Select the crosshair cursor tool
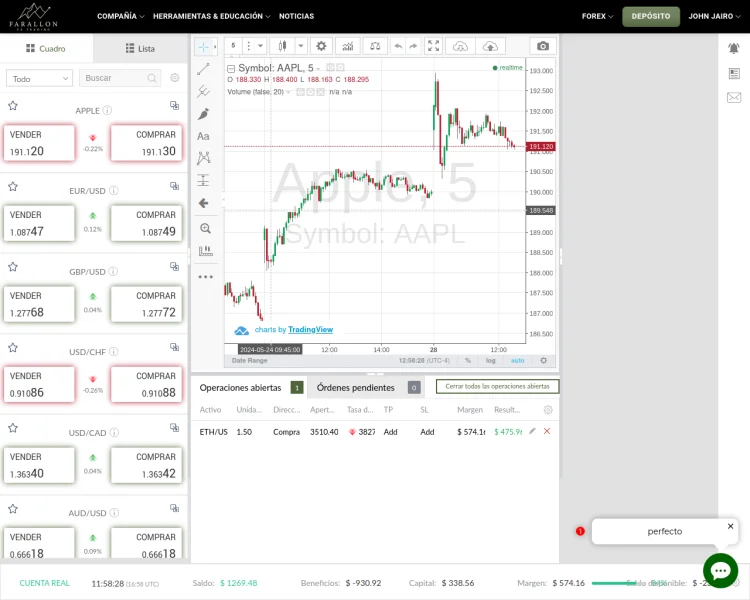The width and height of the screenshot is (750, 600). click(203, 47)
